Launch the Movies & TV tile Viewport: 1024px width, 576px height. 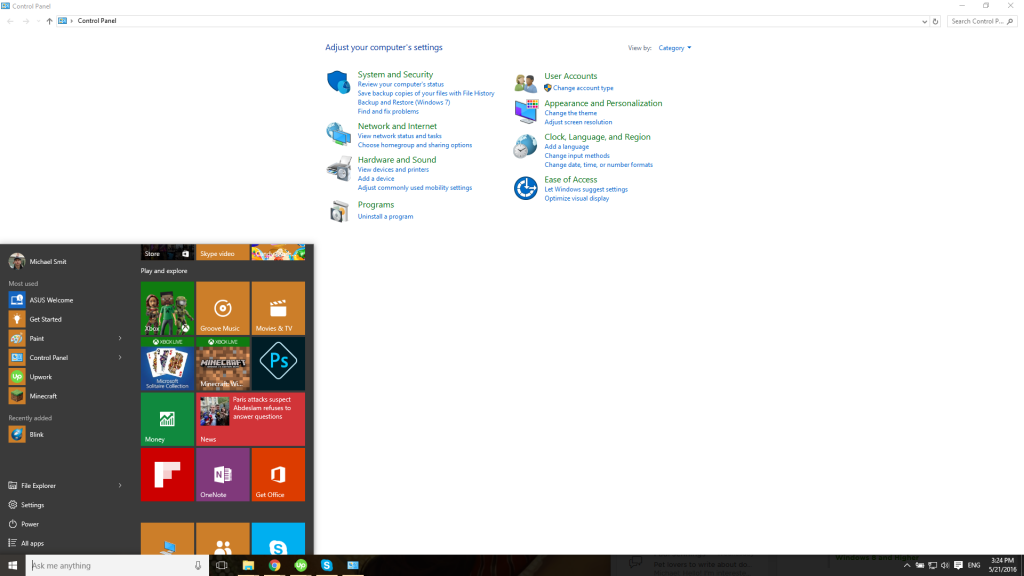pos(278,308)
